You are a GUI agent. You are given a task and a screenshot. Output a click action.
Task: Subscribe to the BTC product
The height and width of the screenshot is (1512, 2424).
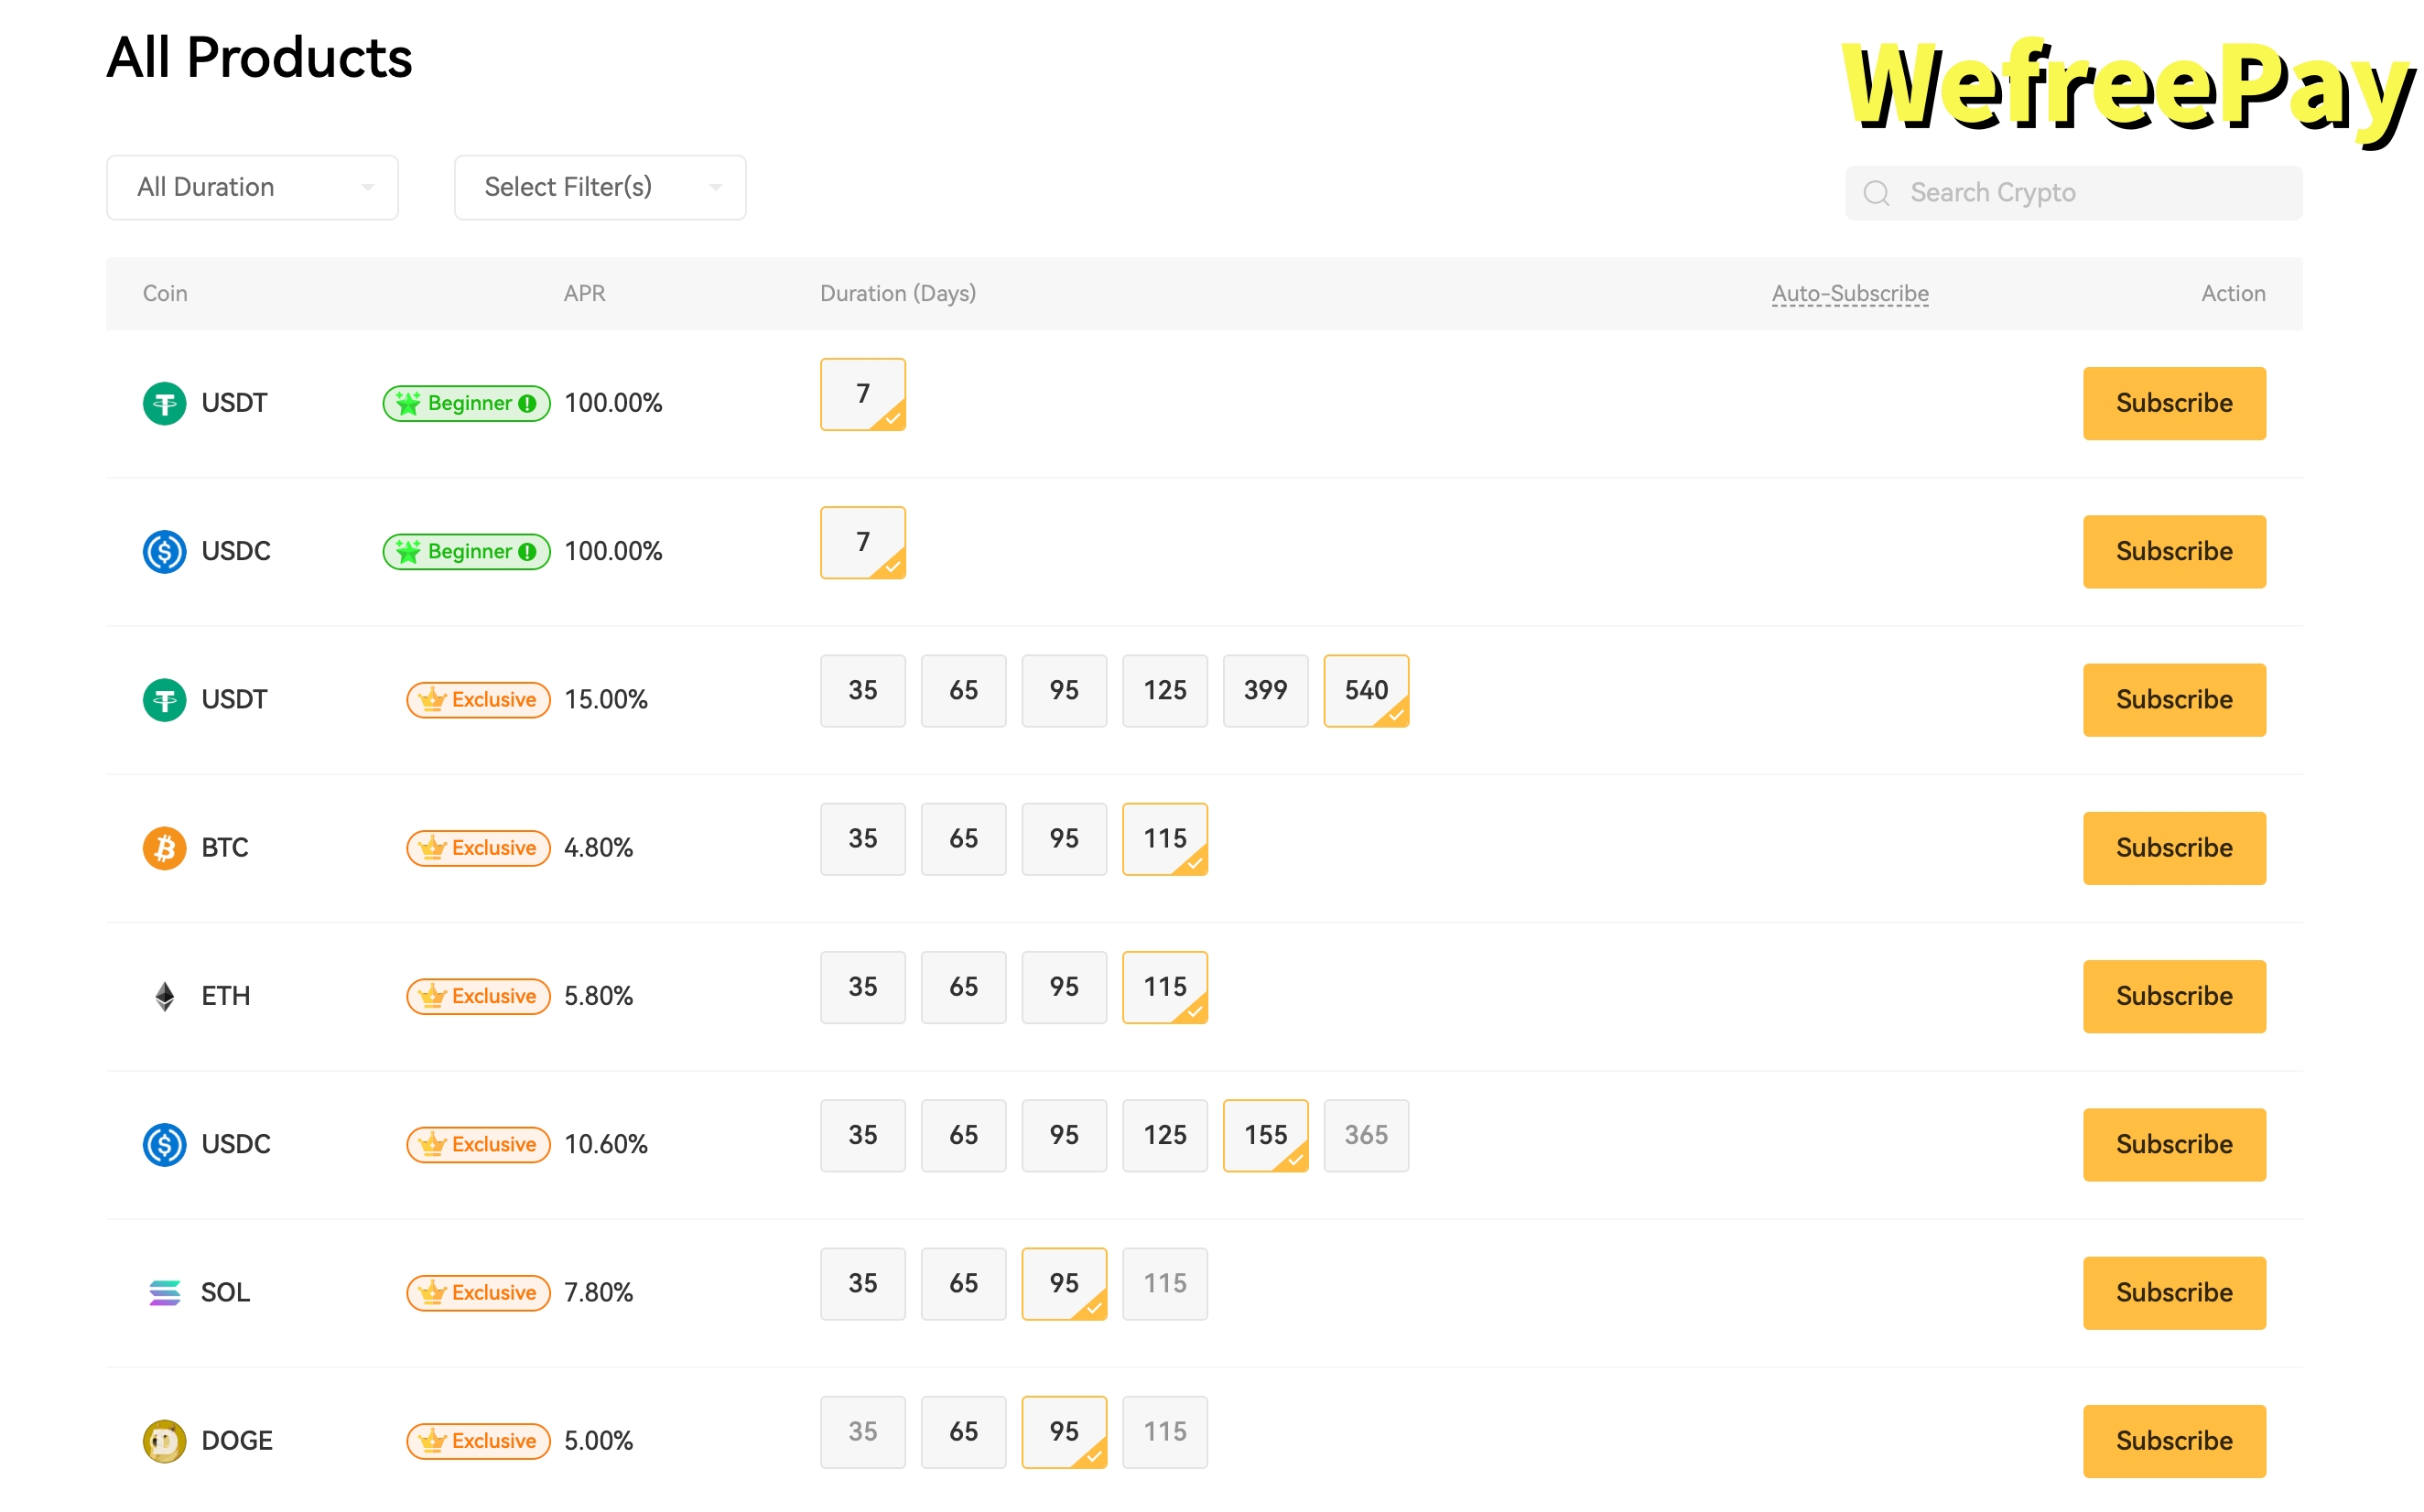(2174, 848)
